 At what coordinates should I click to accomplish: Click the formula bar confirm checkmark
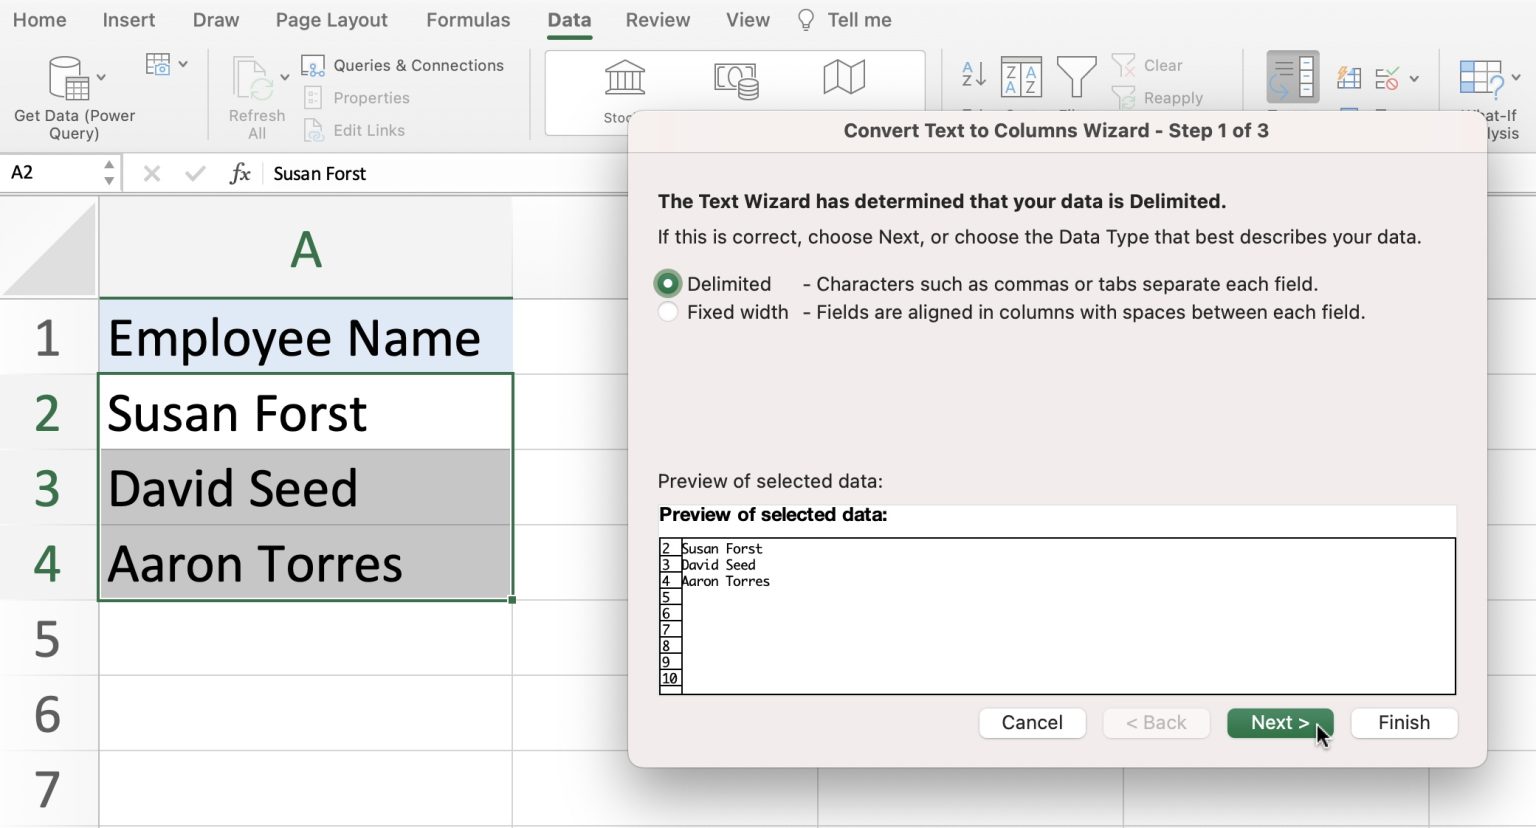click(x=195, y=174)
